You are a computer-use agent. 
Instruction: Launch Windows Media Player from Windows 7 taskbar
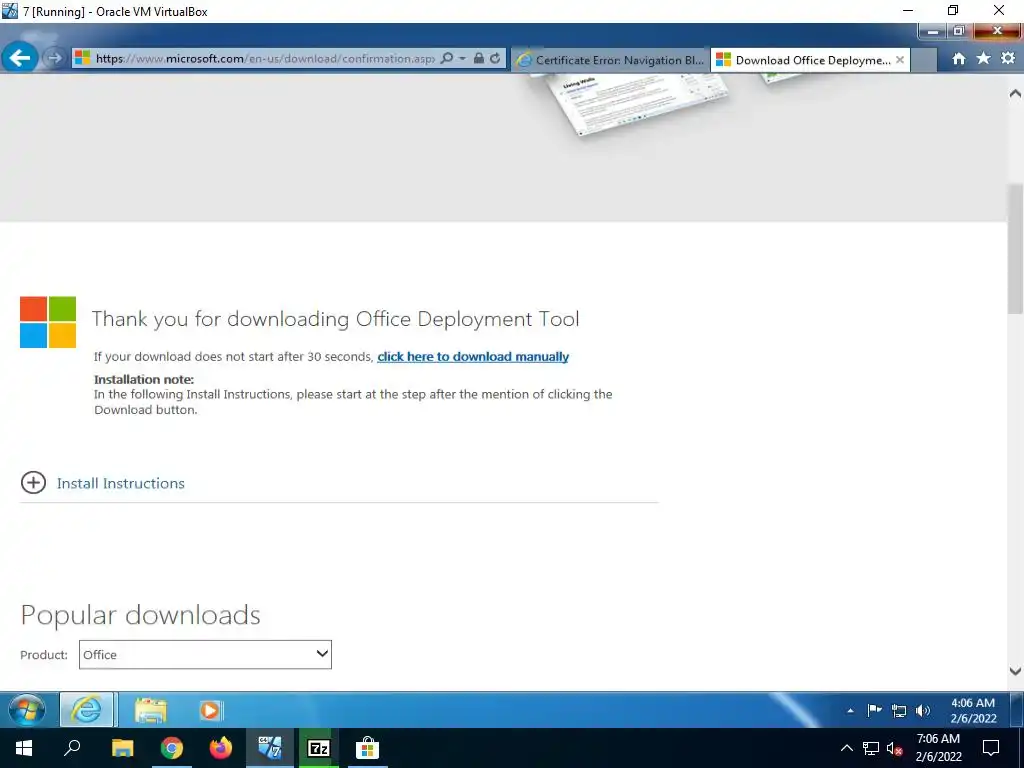click(x=210, y=710)
